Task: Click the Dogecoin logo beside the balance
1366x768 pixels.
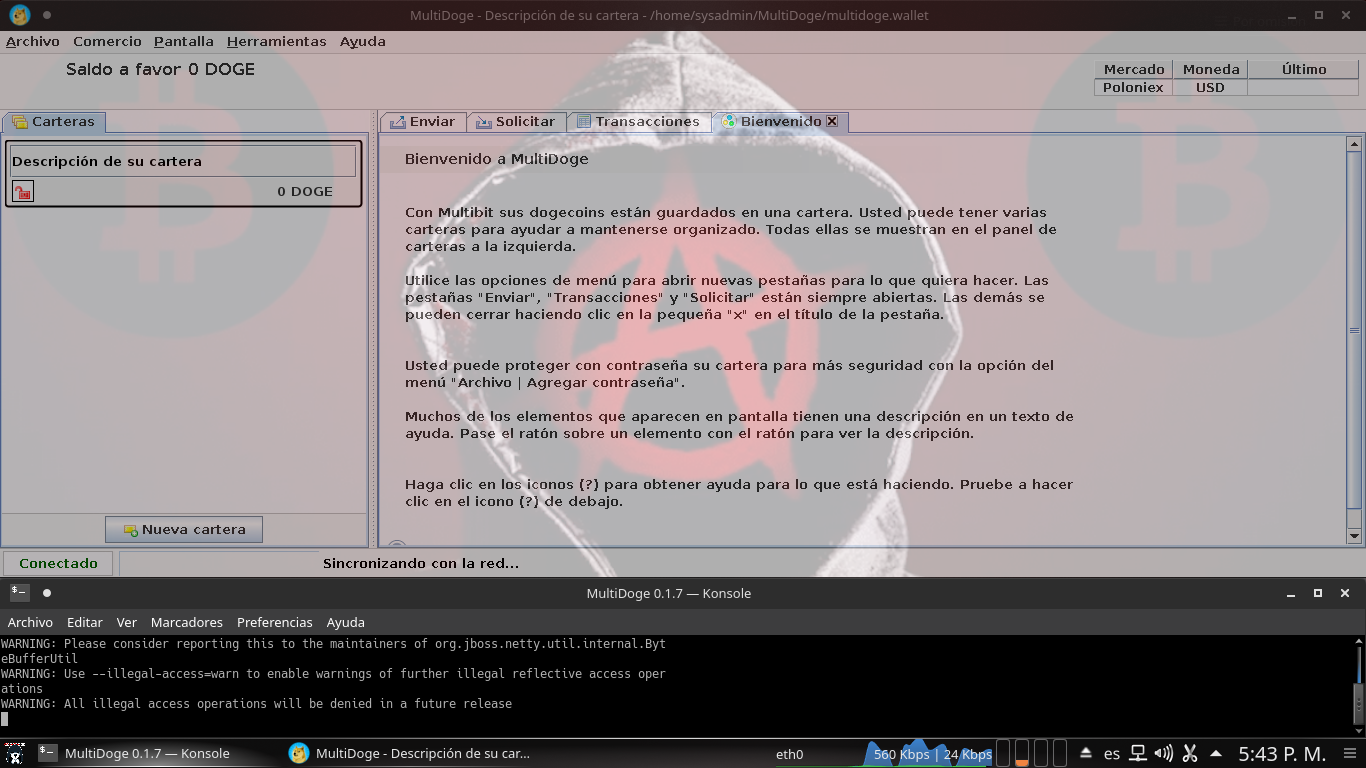Action: point(19,15)
